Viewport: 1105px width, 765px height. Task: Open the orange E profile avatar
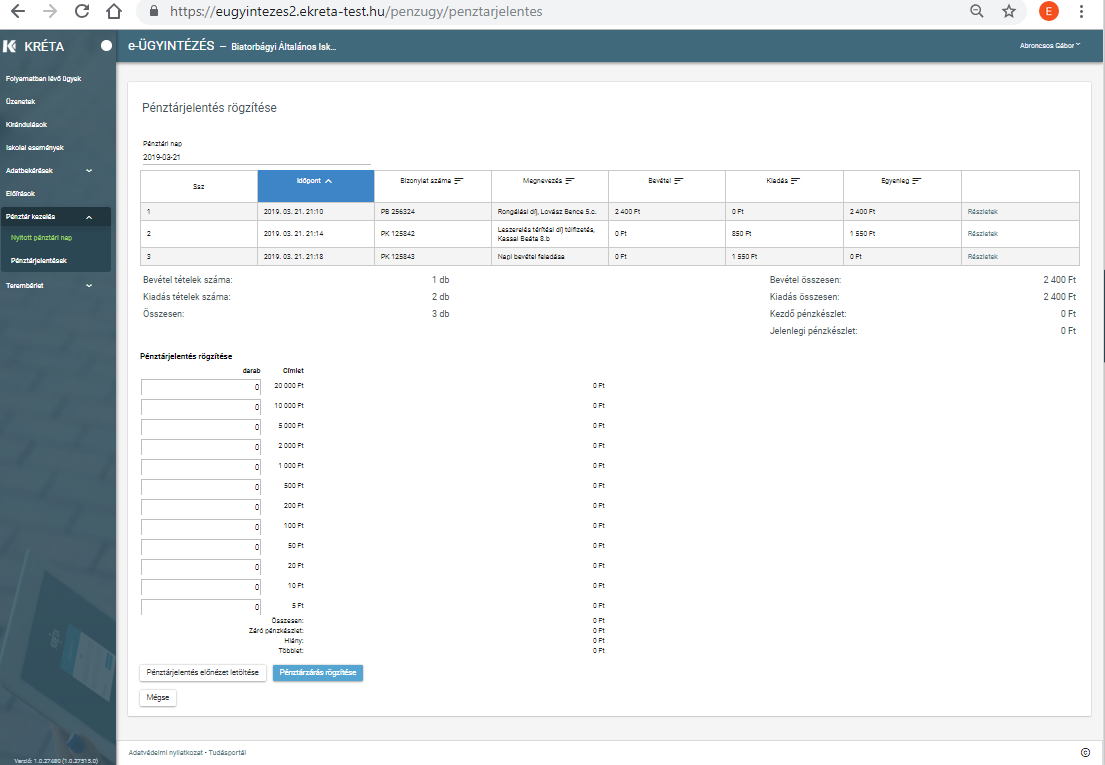[1049, 11]
